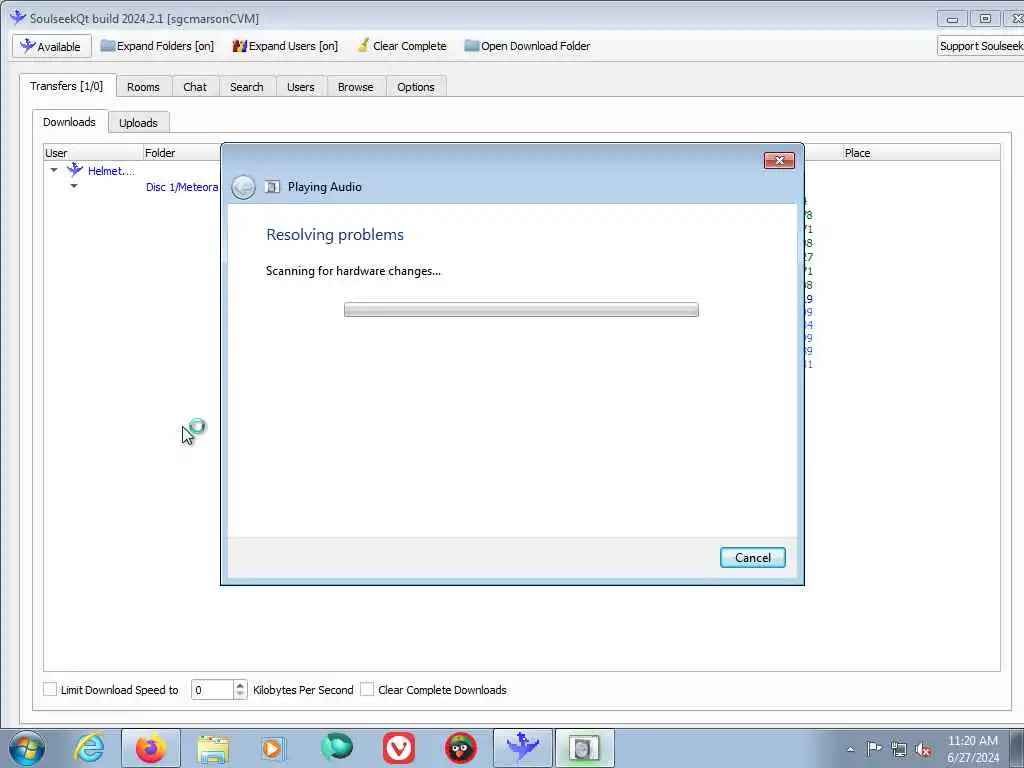Click the Playing Audio title icon
The width and height of the screenshot is (1024, 768).
point(272,187)
